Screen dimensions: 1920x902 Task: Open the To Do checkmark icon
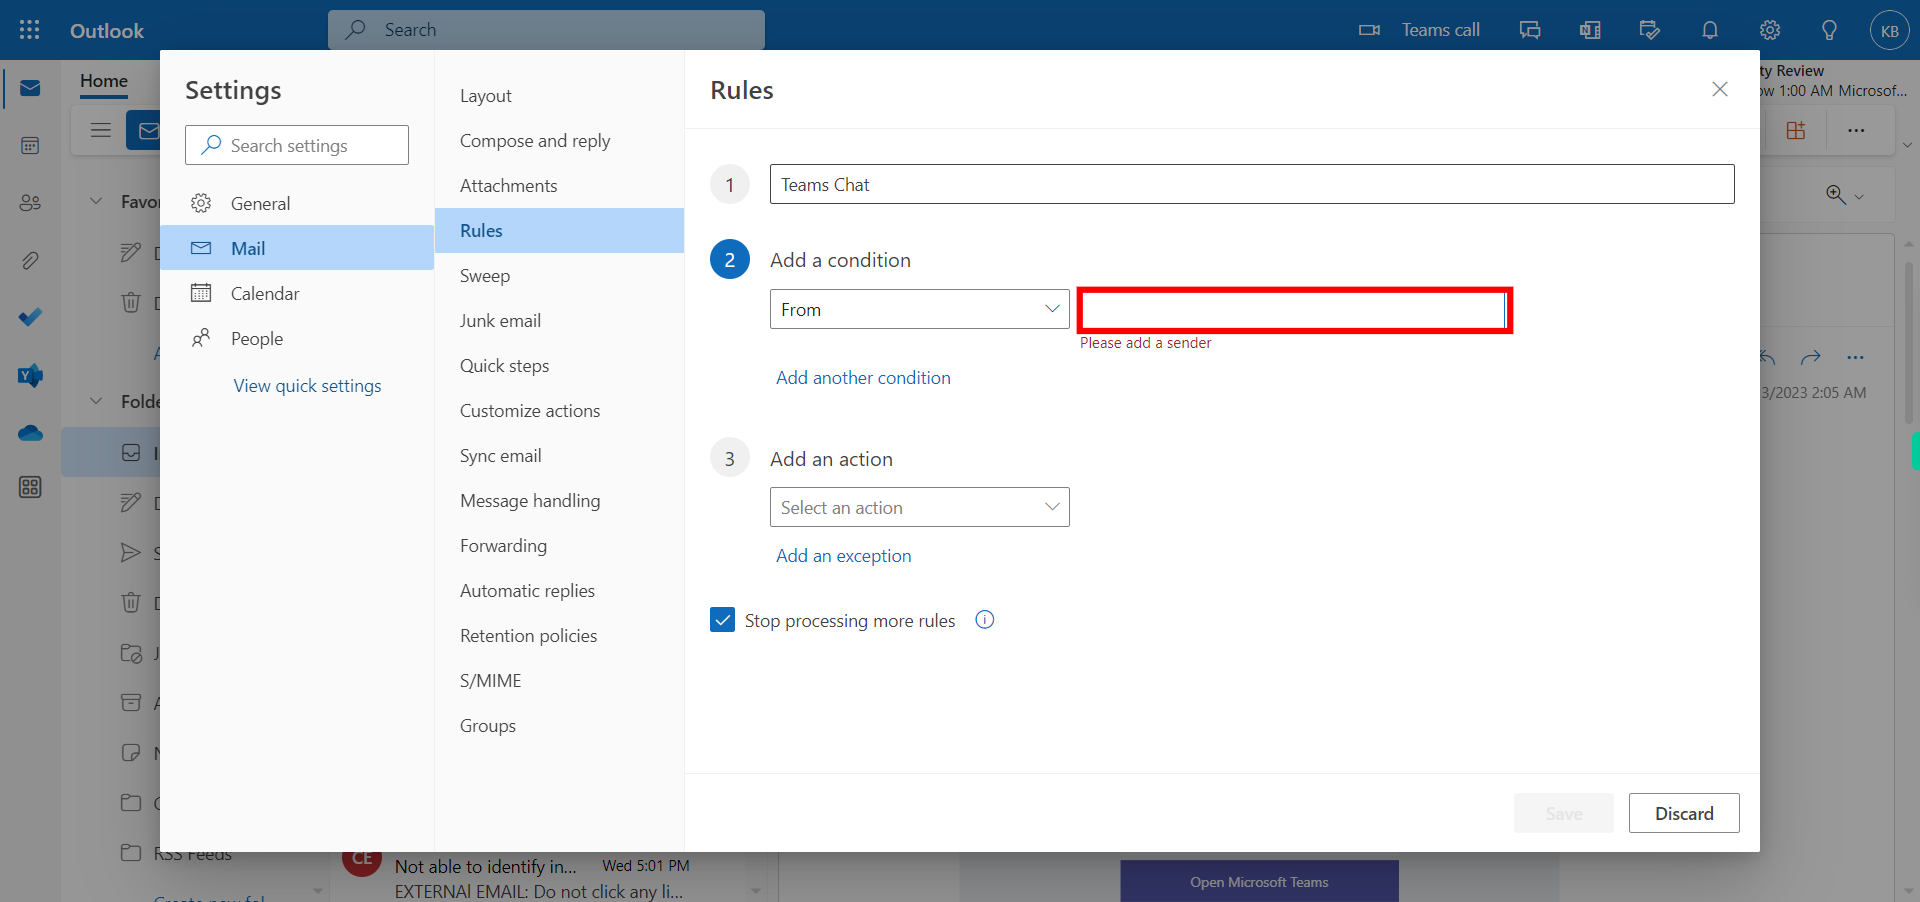(x=30, y=317)
